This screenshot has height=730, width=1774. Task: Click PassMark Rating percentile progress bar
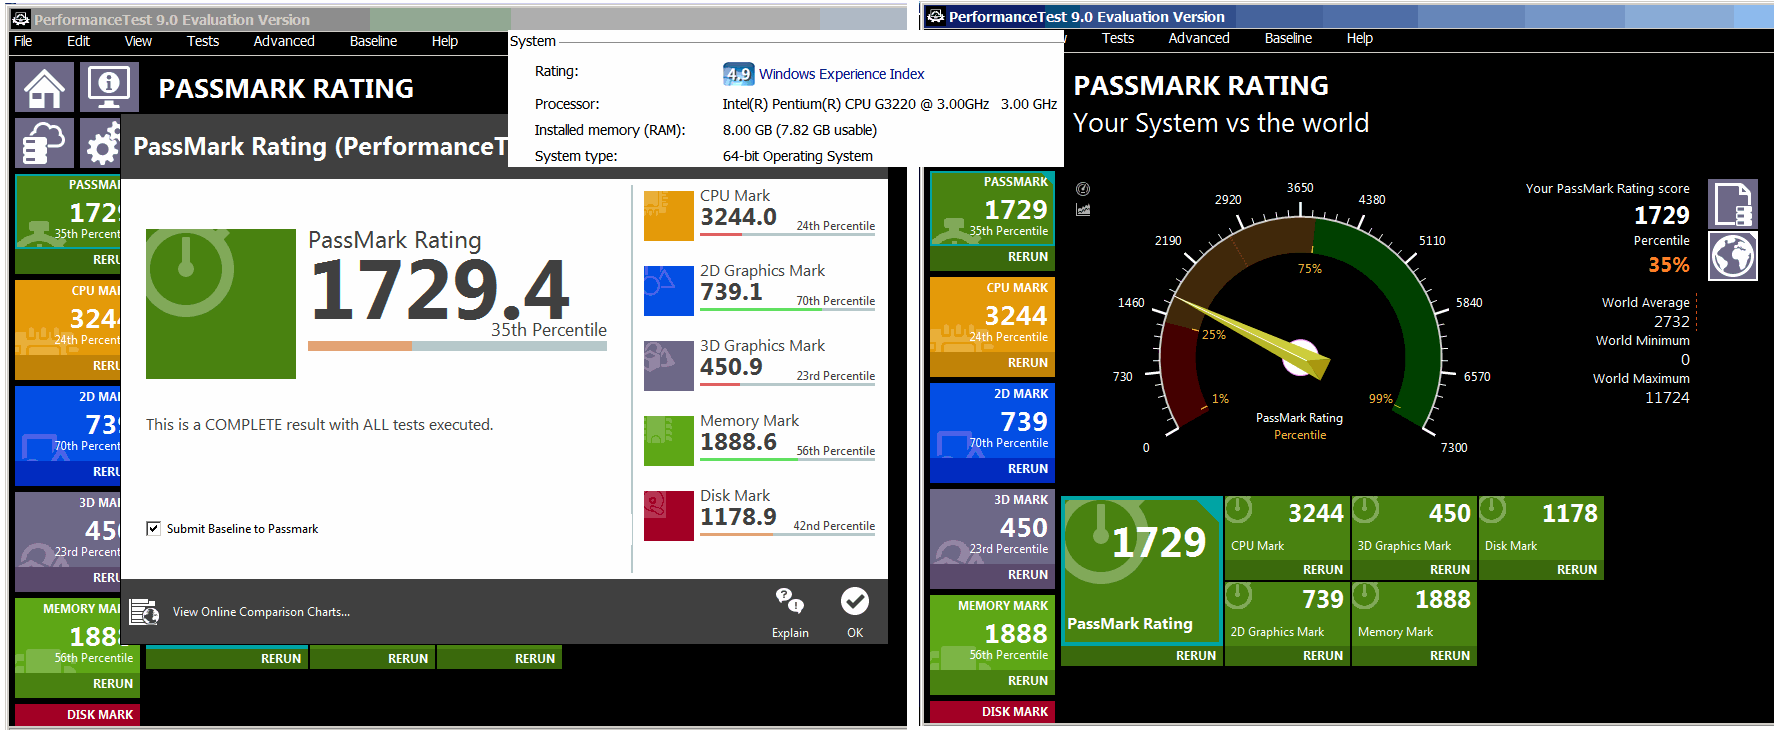click(457, 346)
